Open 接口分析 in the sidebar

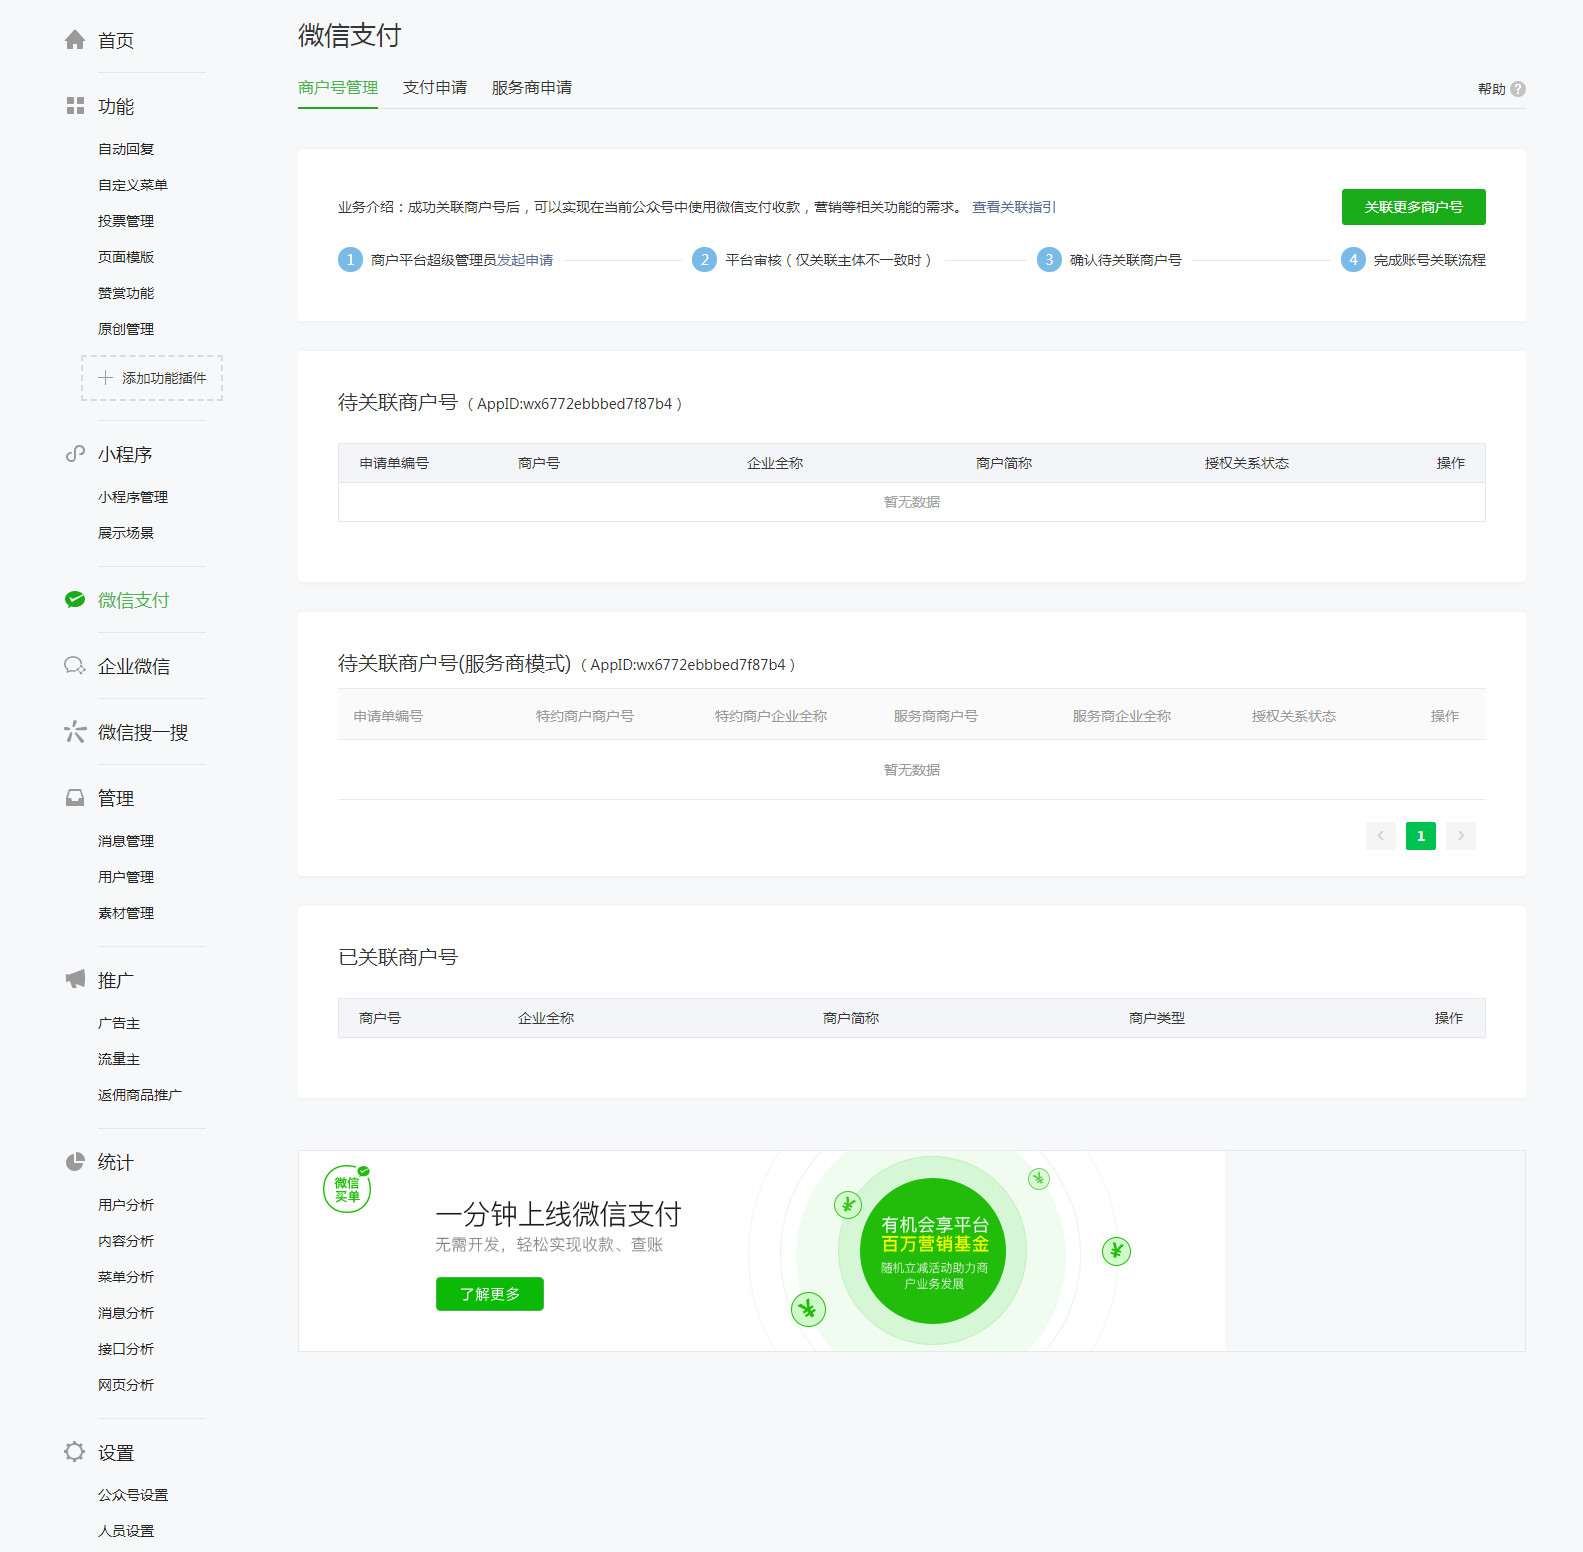pyautogui.click(x=126, y=1349)
